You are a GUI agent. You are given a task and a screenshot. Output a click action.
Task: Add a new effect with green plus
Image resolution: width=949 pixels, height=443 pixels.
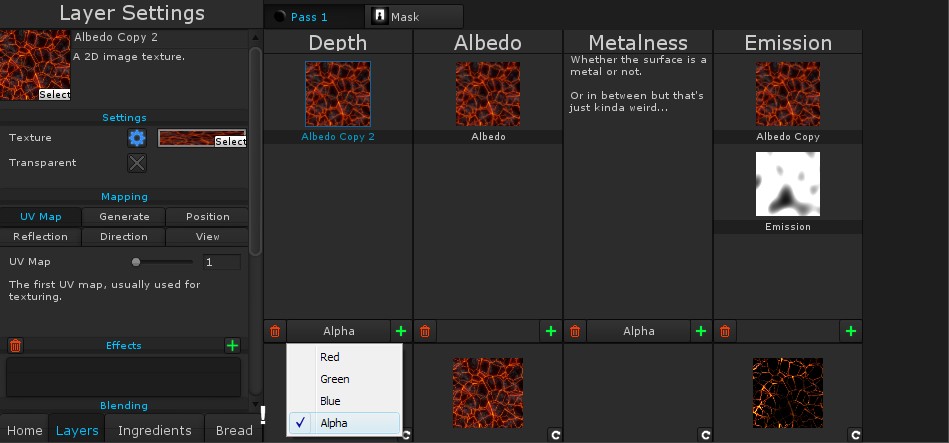233,346
